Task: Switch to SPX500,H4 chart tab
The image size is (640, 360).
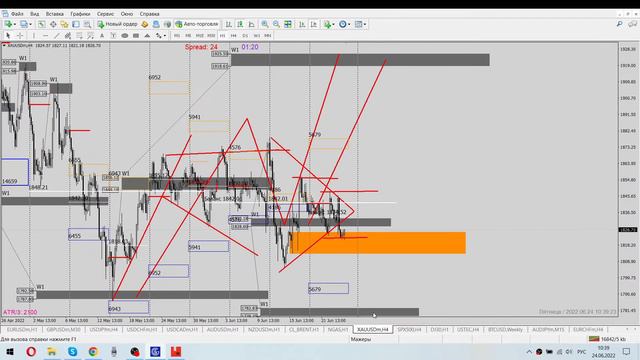Action: (x=409, y=329)
